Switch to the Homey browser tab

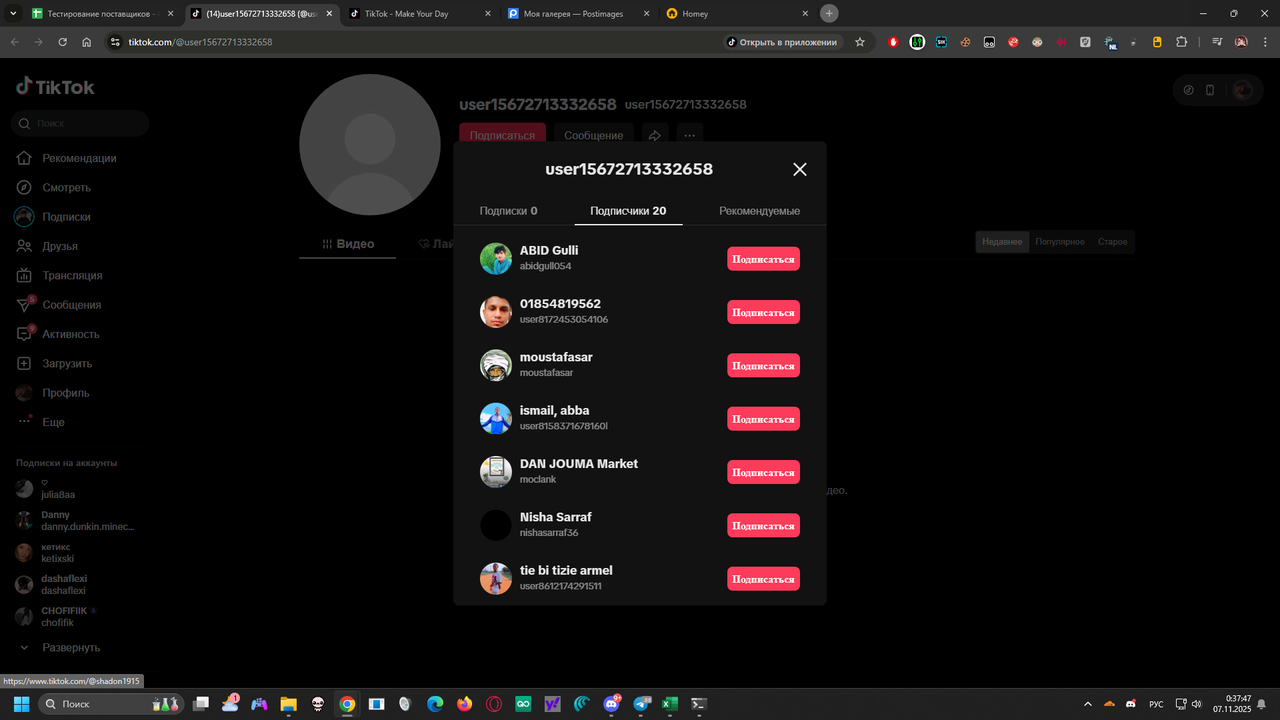click(737, 14)
